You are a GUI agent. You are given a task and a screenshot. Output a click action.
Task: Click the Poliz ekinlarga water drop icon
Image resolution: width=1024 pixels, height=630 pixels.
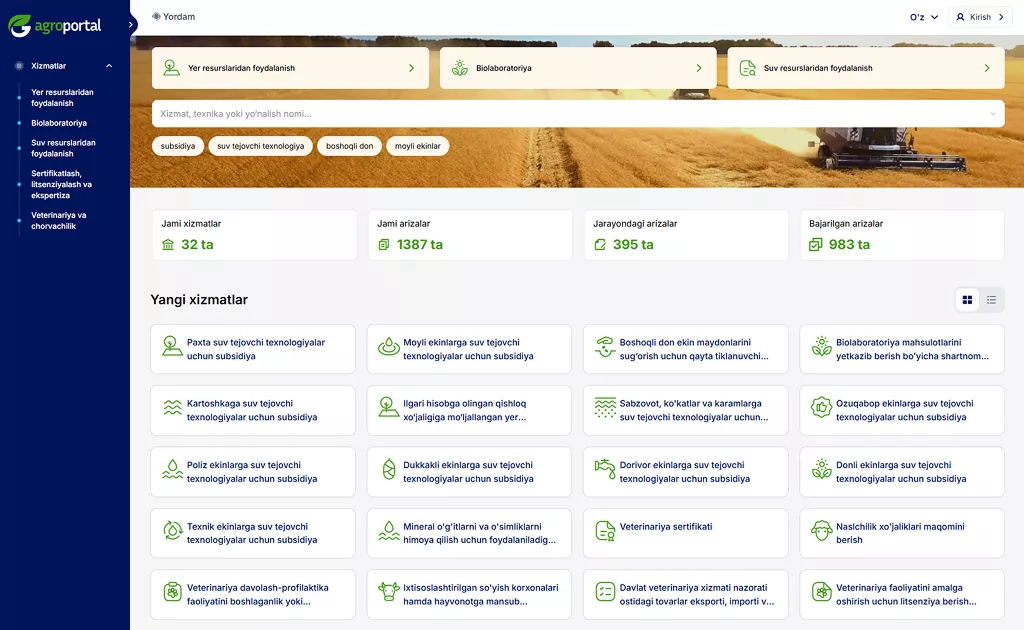[x=172, y=469]
